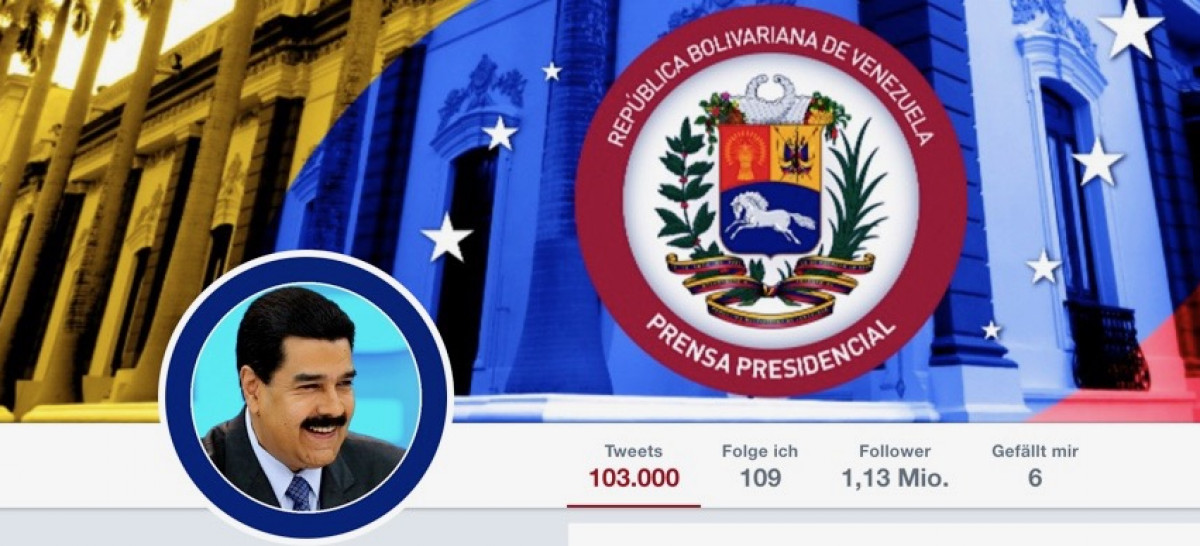This screenshot has width=1200, height=546.
Task: Open the Folge ich list
Action: pos(760,465)
